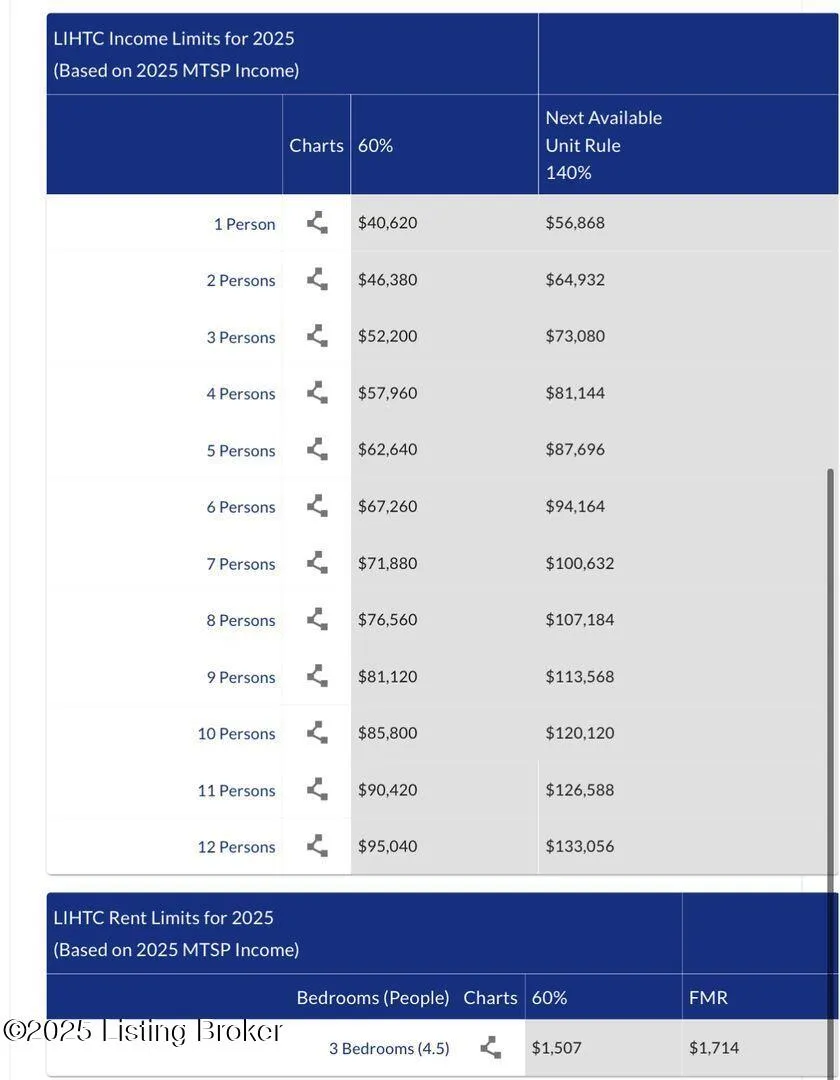Open chart icon for 1 Person row

(x=317, y=223)
